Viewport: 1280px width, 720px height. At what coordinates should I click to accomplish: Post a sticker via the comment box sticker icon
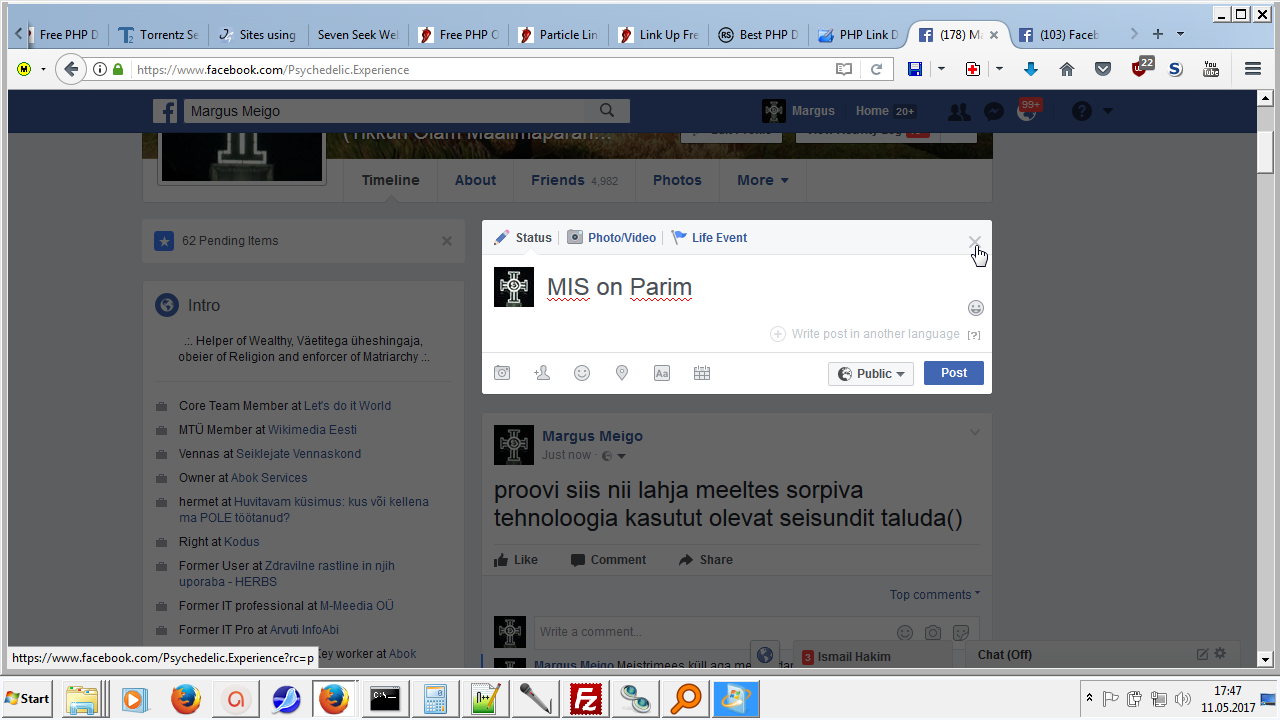tap(961, 632)
